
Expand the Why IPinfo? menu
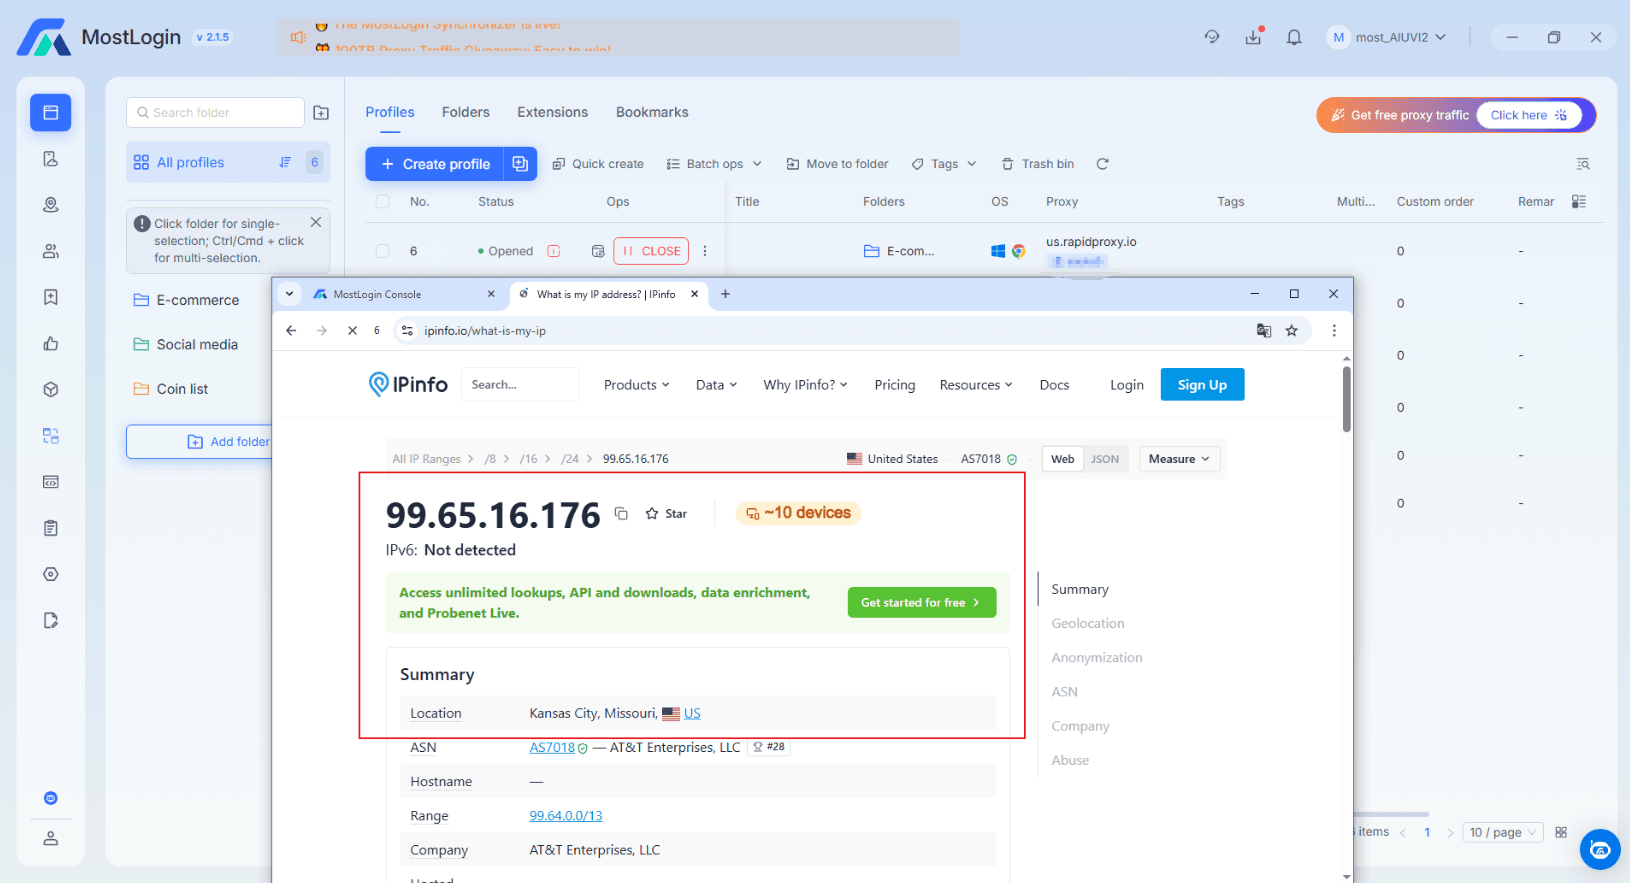[x=805, y=385]
